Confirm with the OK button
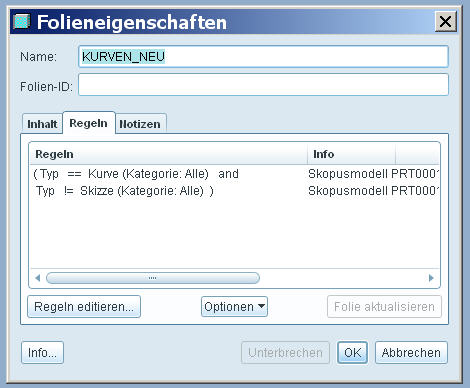Screen dimensions: 470x388 [x=352, y=353]
